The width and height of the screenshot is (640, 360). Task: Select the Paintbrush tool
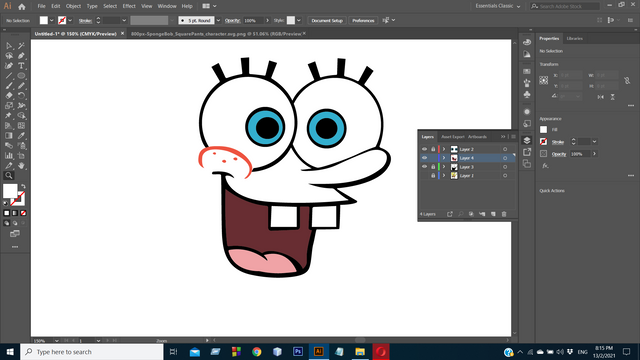coord(9,86)
